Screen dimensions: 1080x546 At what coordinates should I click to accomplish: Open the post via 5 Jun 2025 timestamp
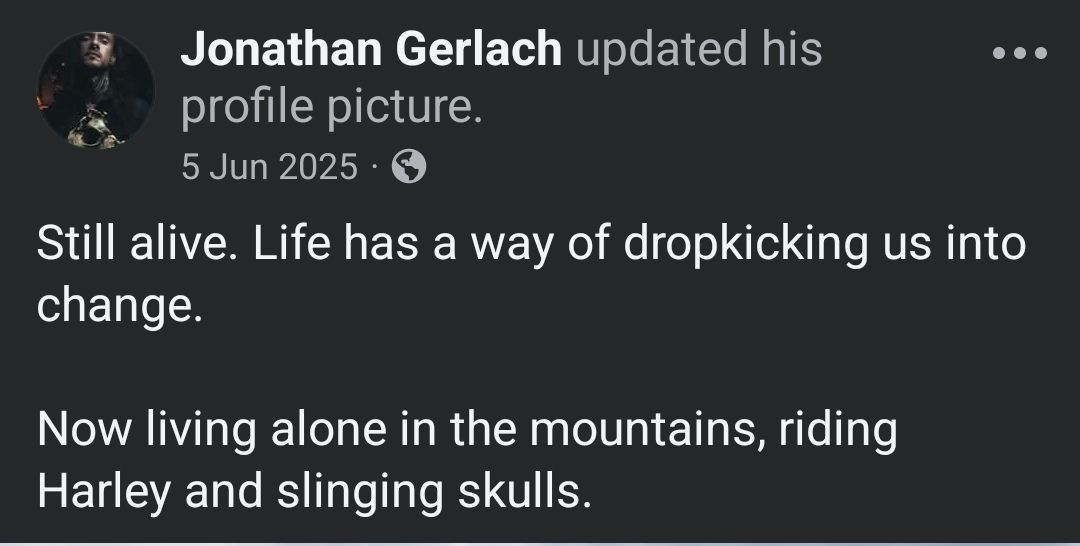[269, 167]
